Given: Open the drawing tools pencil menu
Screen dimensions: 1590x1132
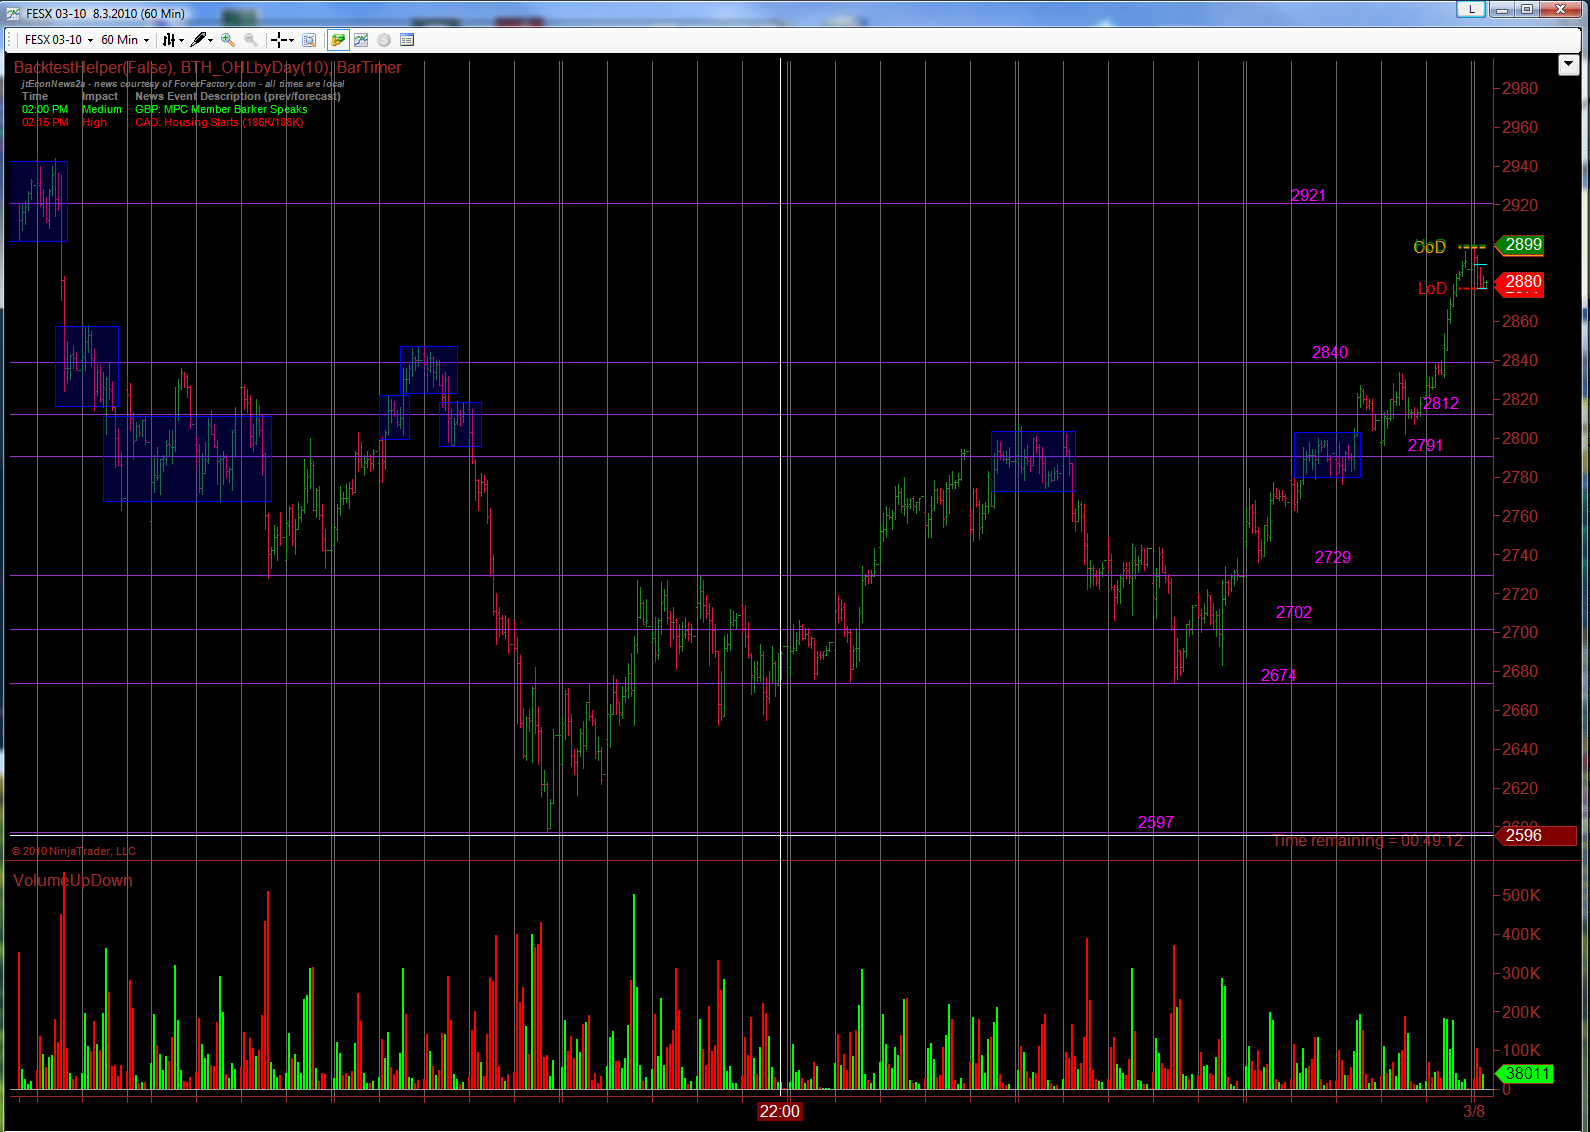Looking at the screenshot, I should coord(202,40).
